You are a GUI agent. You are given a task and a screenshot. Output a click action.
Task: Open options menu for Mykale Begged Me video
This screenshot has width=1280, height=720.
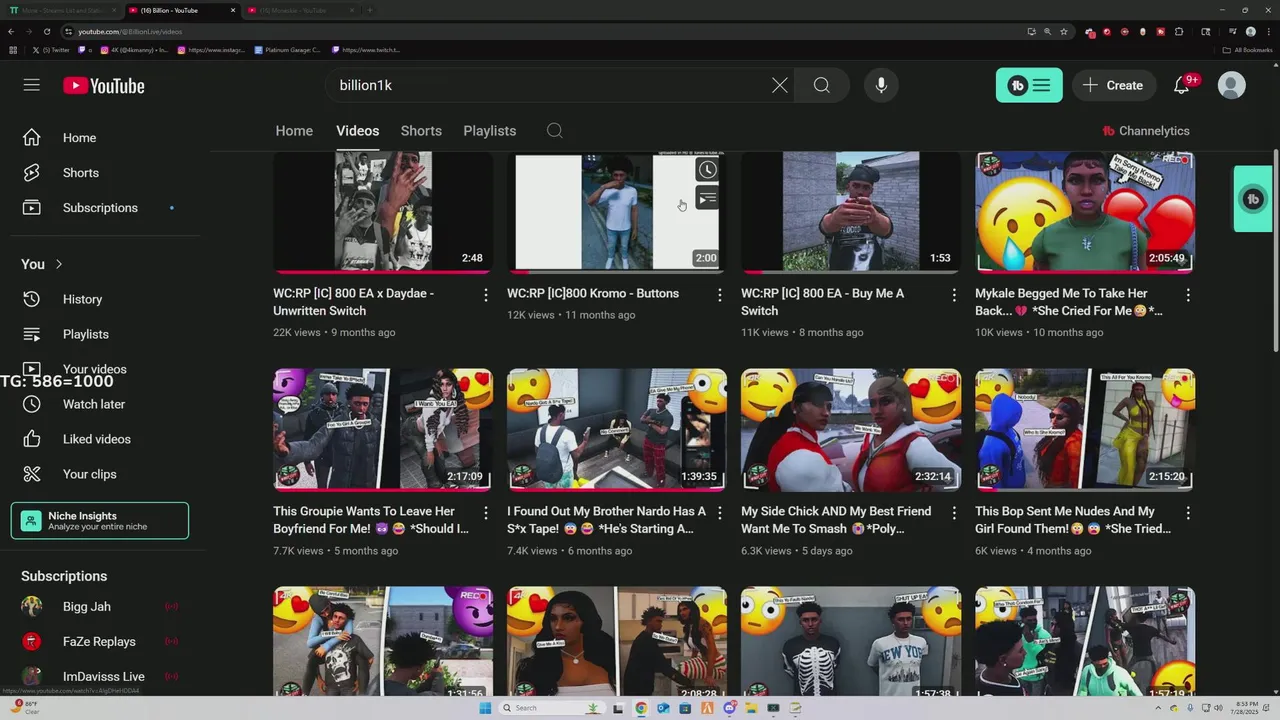pyautogui.click(x=1188, y=295)
